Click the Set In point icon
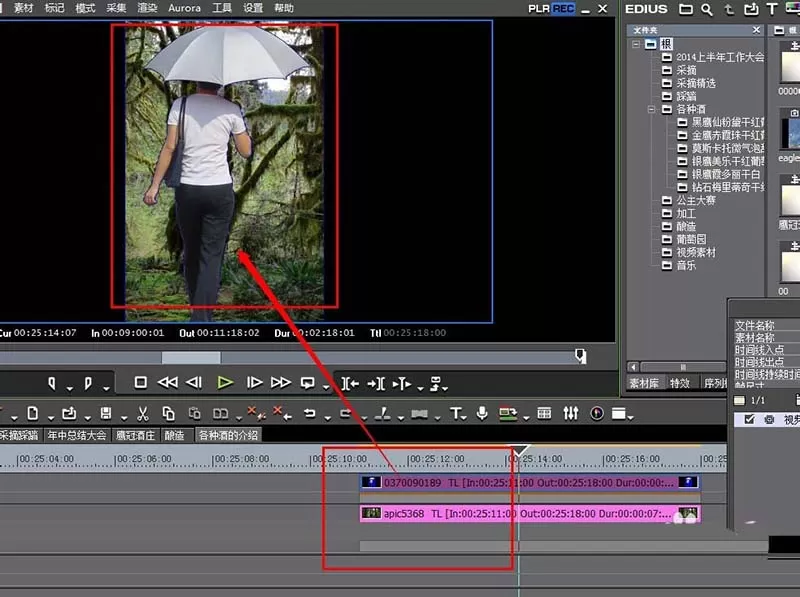This screenshot has width=800, height=597. [x=52, y=383]
